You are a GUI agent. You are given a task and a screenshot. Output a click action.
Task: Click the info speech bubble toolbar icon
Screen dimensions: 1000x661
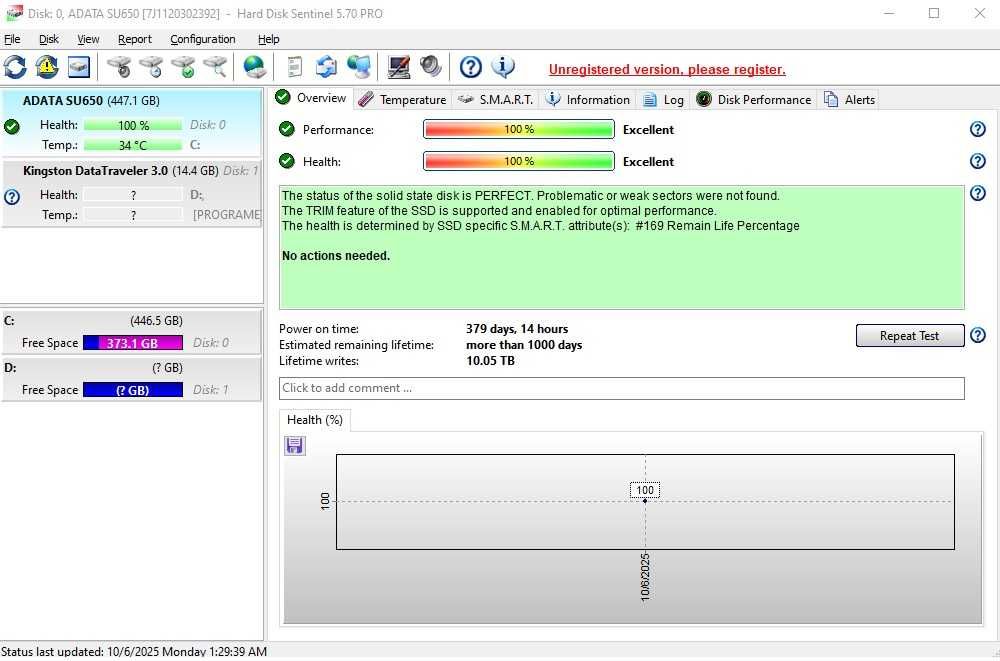click(503, 67)
